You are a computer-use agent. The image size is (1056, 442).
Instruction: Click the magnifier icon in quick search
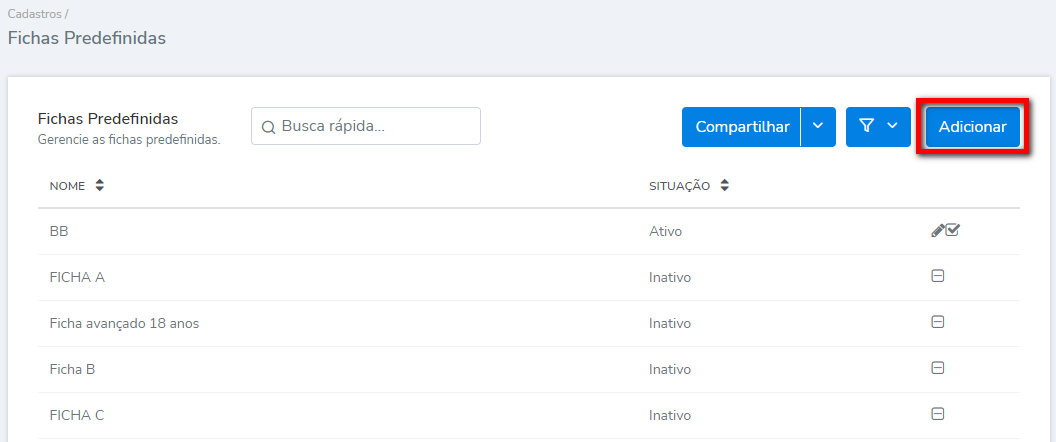pos(268,127)
